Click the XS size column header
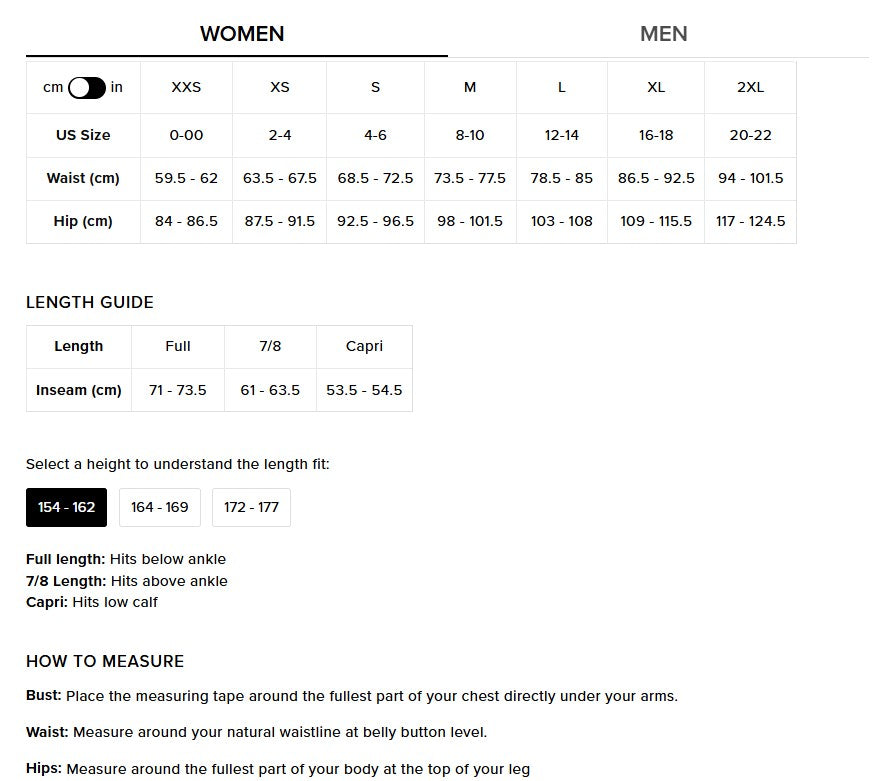 [280, 88]
